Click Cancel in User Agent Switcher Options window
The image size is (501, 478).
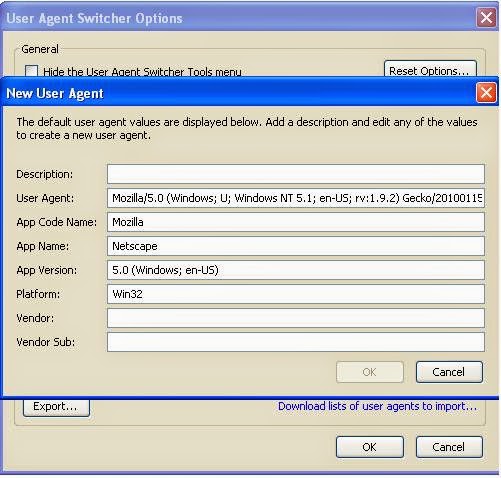(449, 447)
